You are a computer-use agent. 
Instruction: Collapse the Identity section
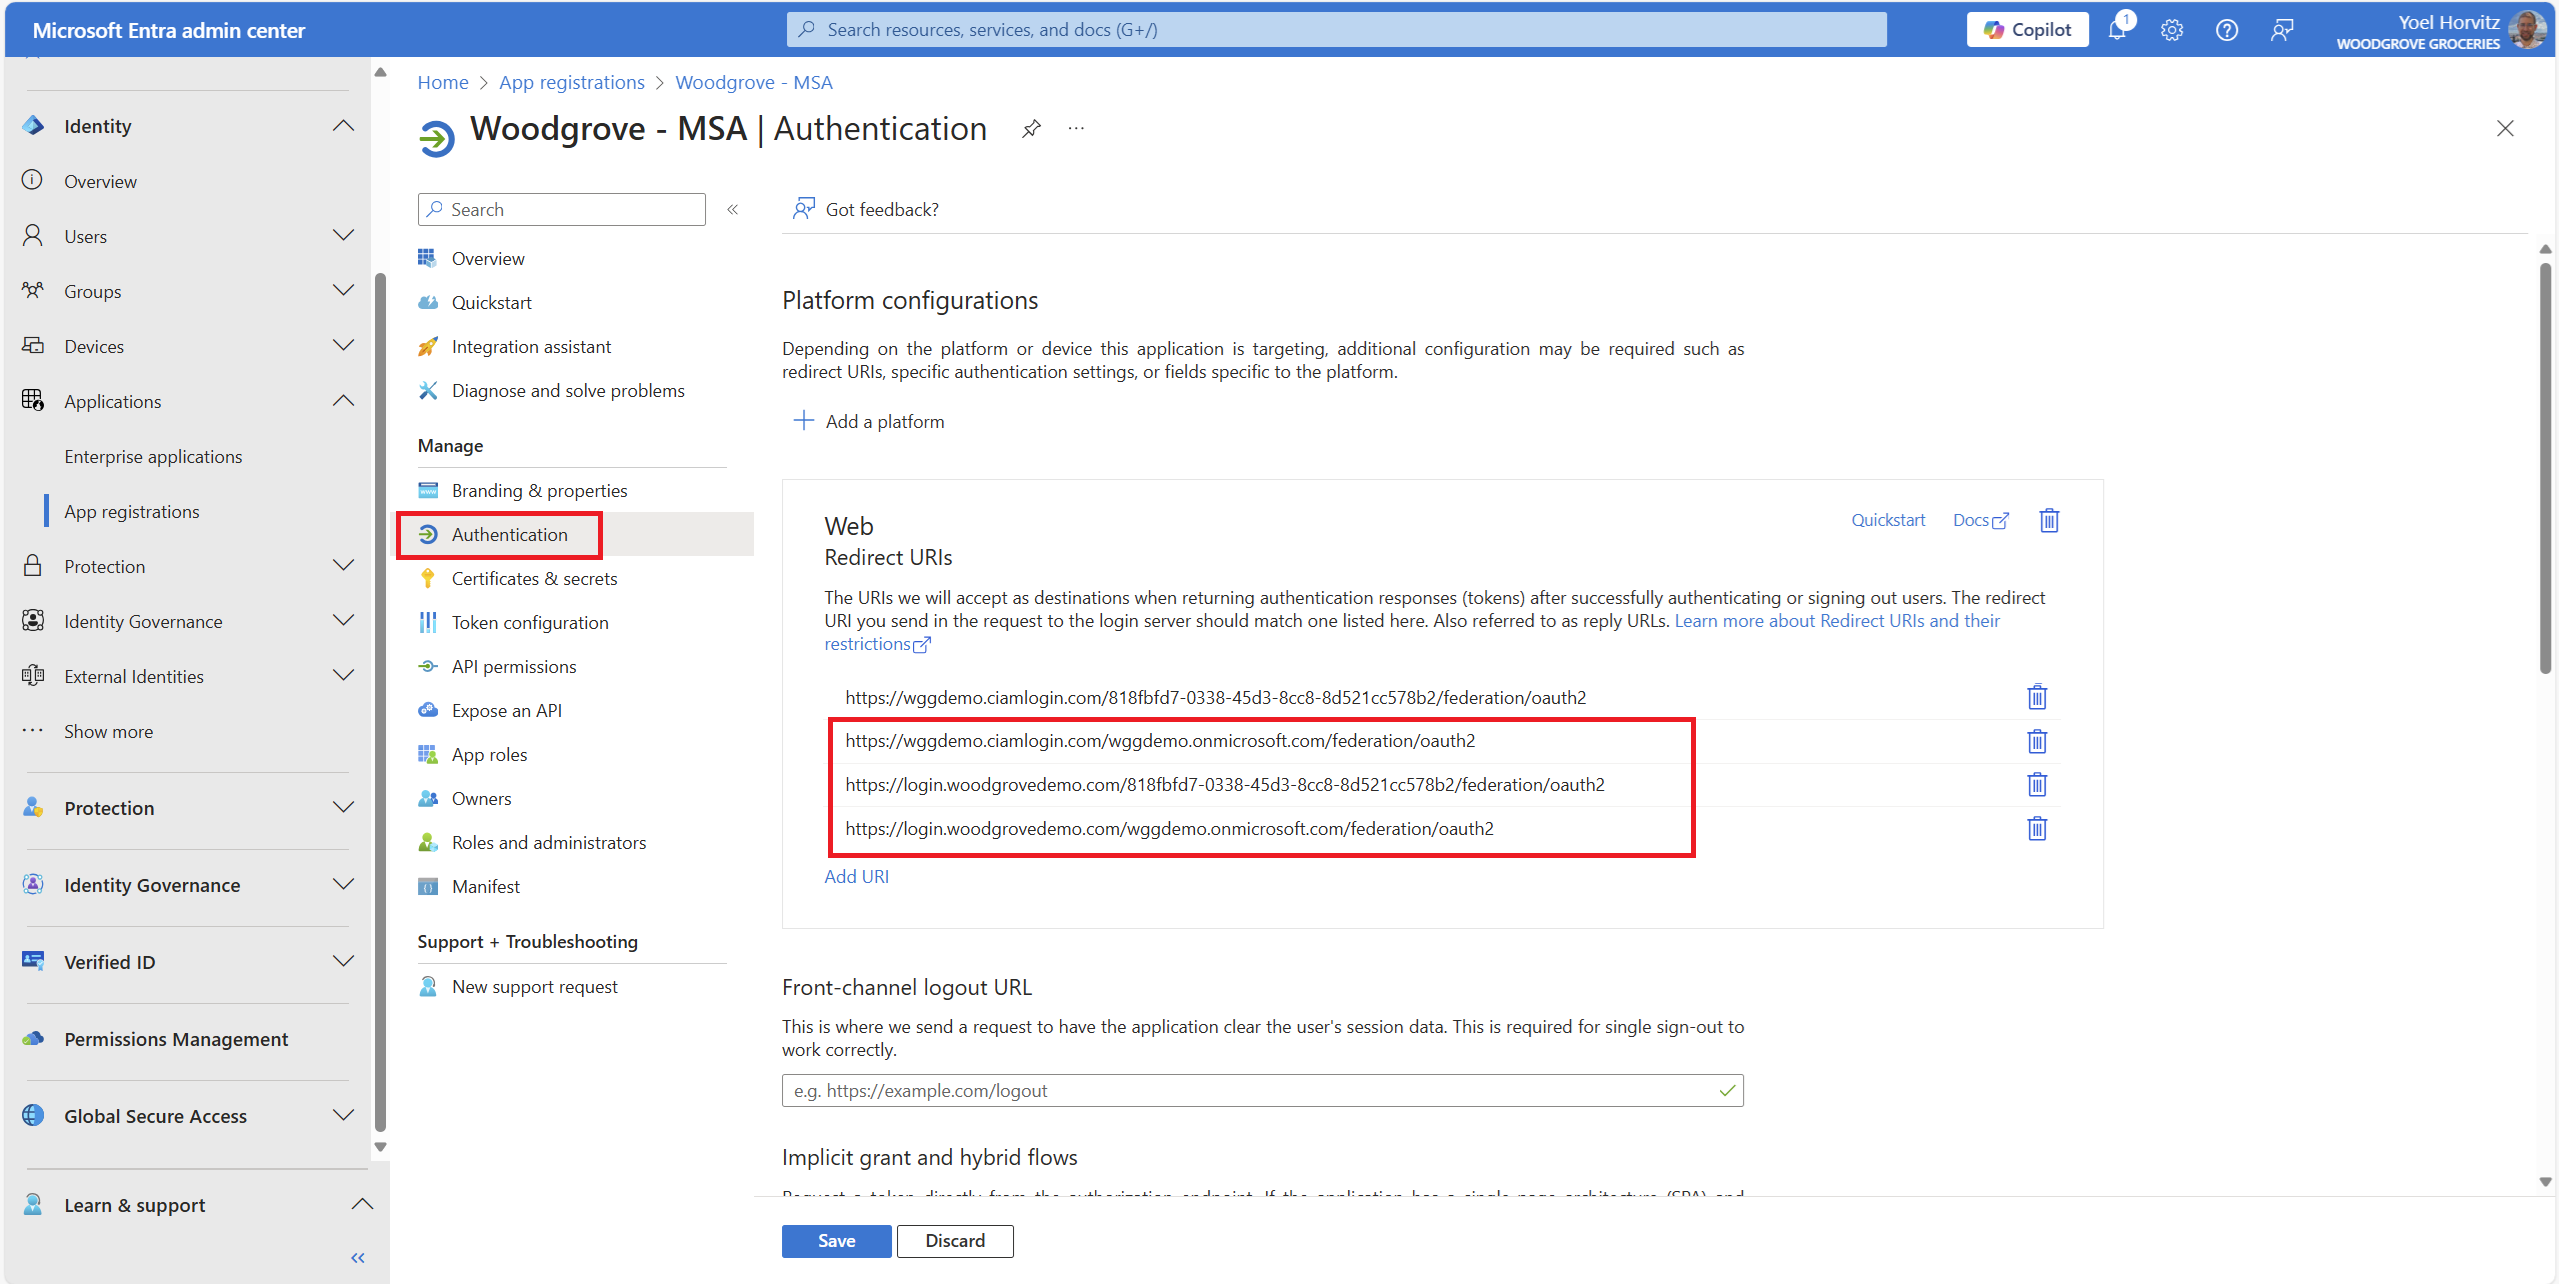(343, 126)
